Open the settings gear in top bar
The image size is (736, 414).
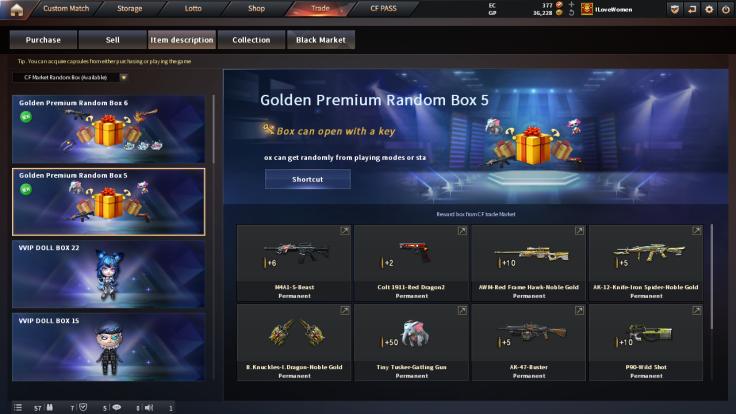tap(709, 9)
